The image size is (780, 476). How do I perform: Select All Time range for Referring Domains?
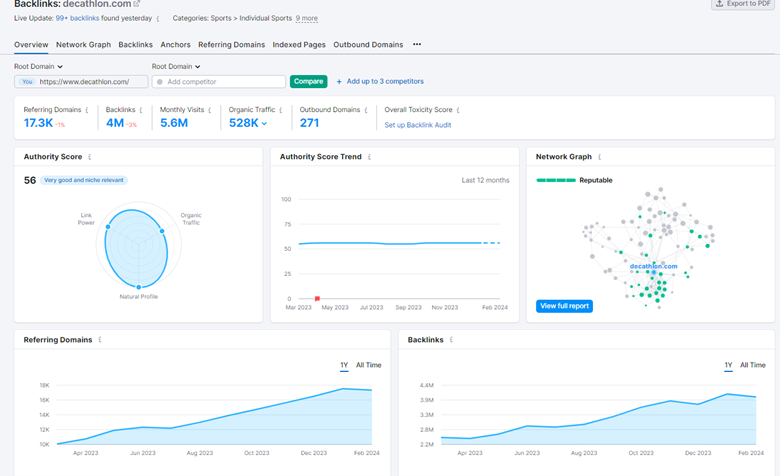[x=368, y=365]
